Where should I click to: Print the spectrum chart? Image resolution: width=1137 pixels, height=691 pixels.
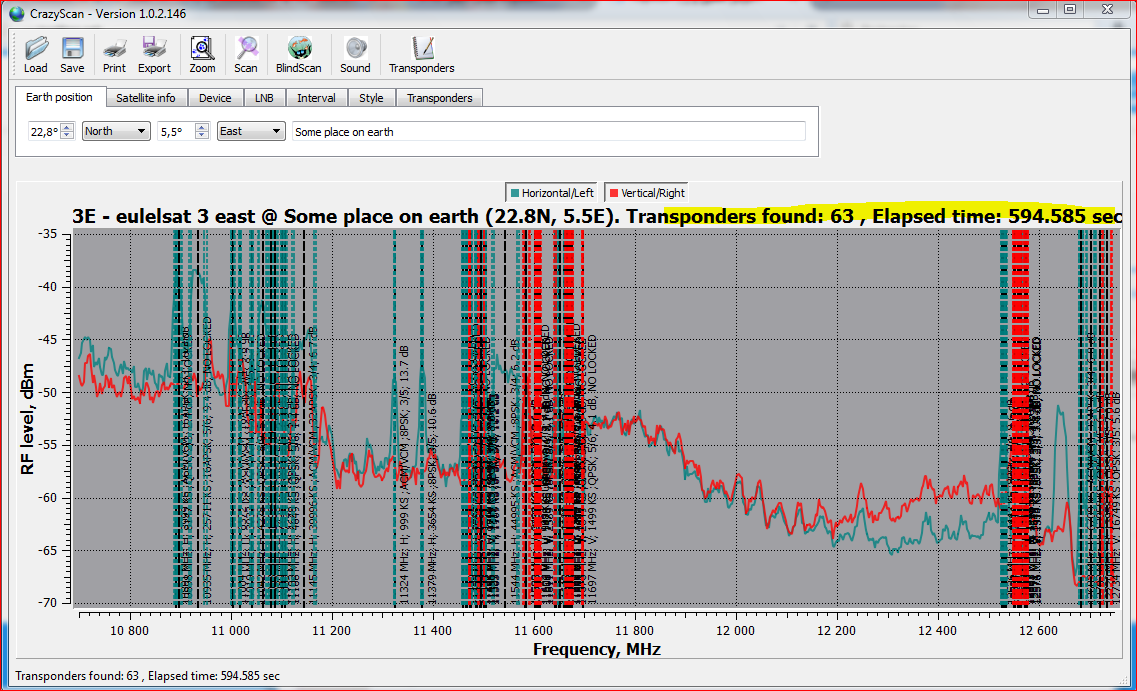pos(114,54)
